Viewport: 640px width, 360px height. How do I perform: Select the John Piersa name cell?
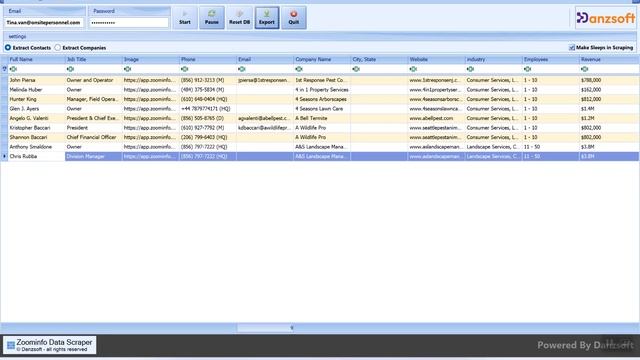[x=36, y=80]
